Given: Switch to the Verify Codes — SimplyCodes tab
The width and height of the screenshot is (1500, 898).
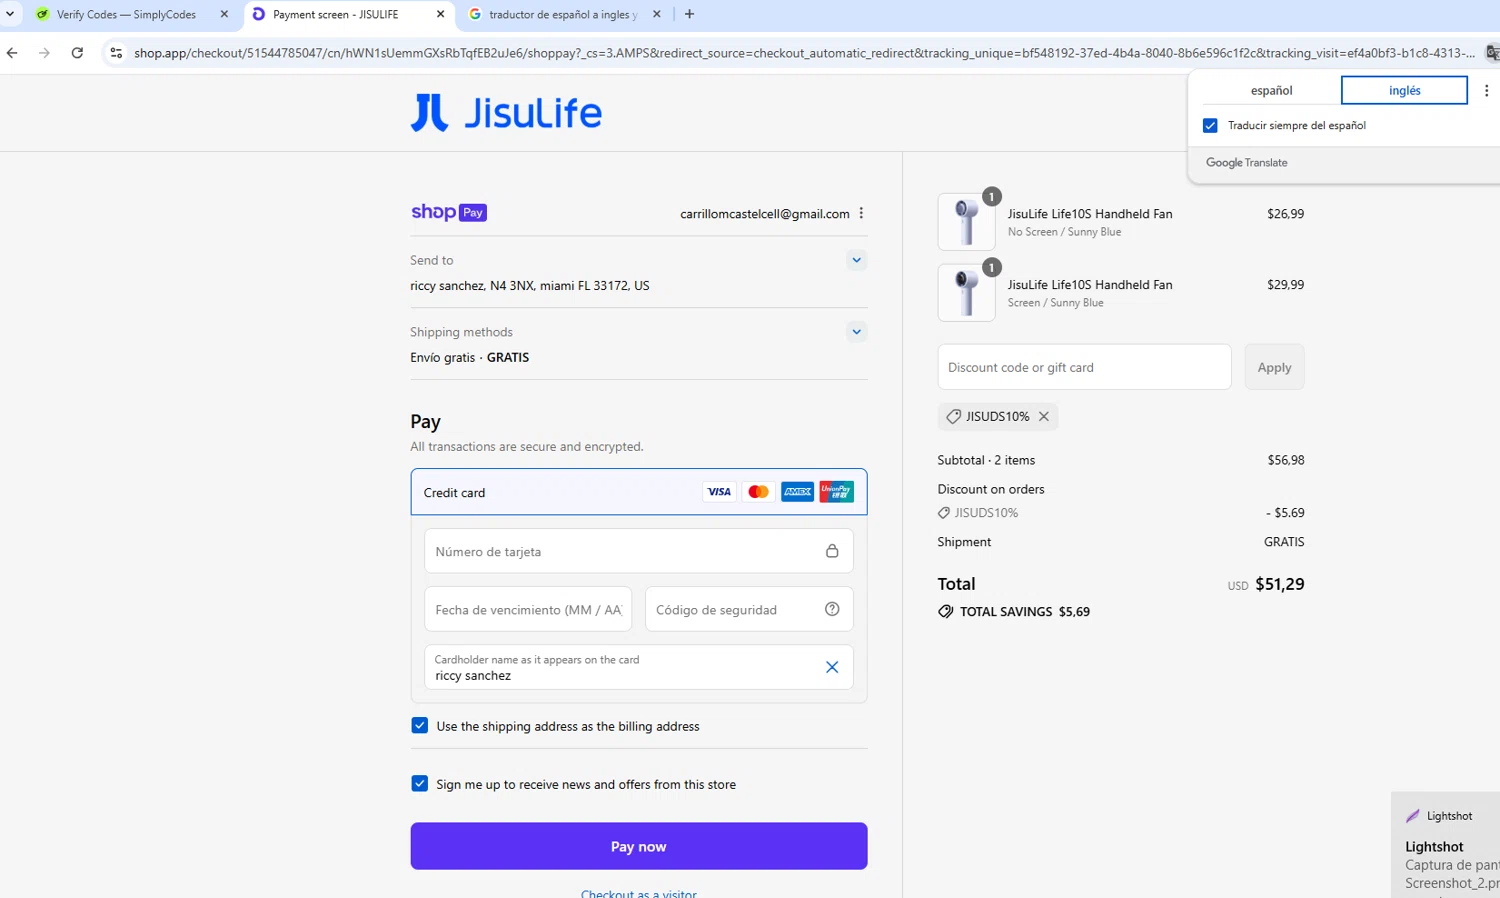Looking at the screenshot, I should pyautogui.click(x=126, y=14).
